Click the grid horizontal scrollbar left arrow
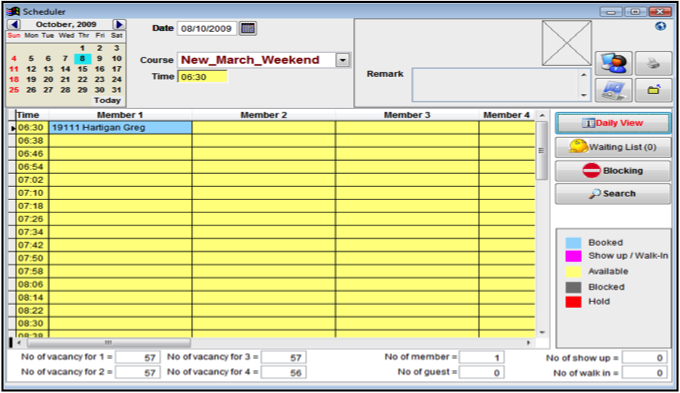Screen dimensions: 680x393 19,343
